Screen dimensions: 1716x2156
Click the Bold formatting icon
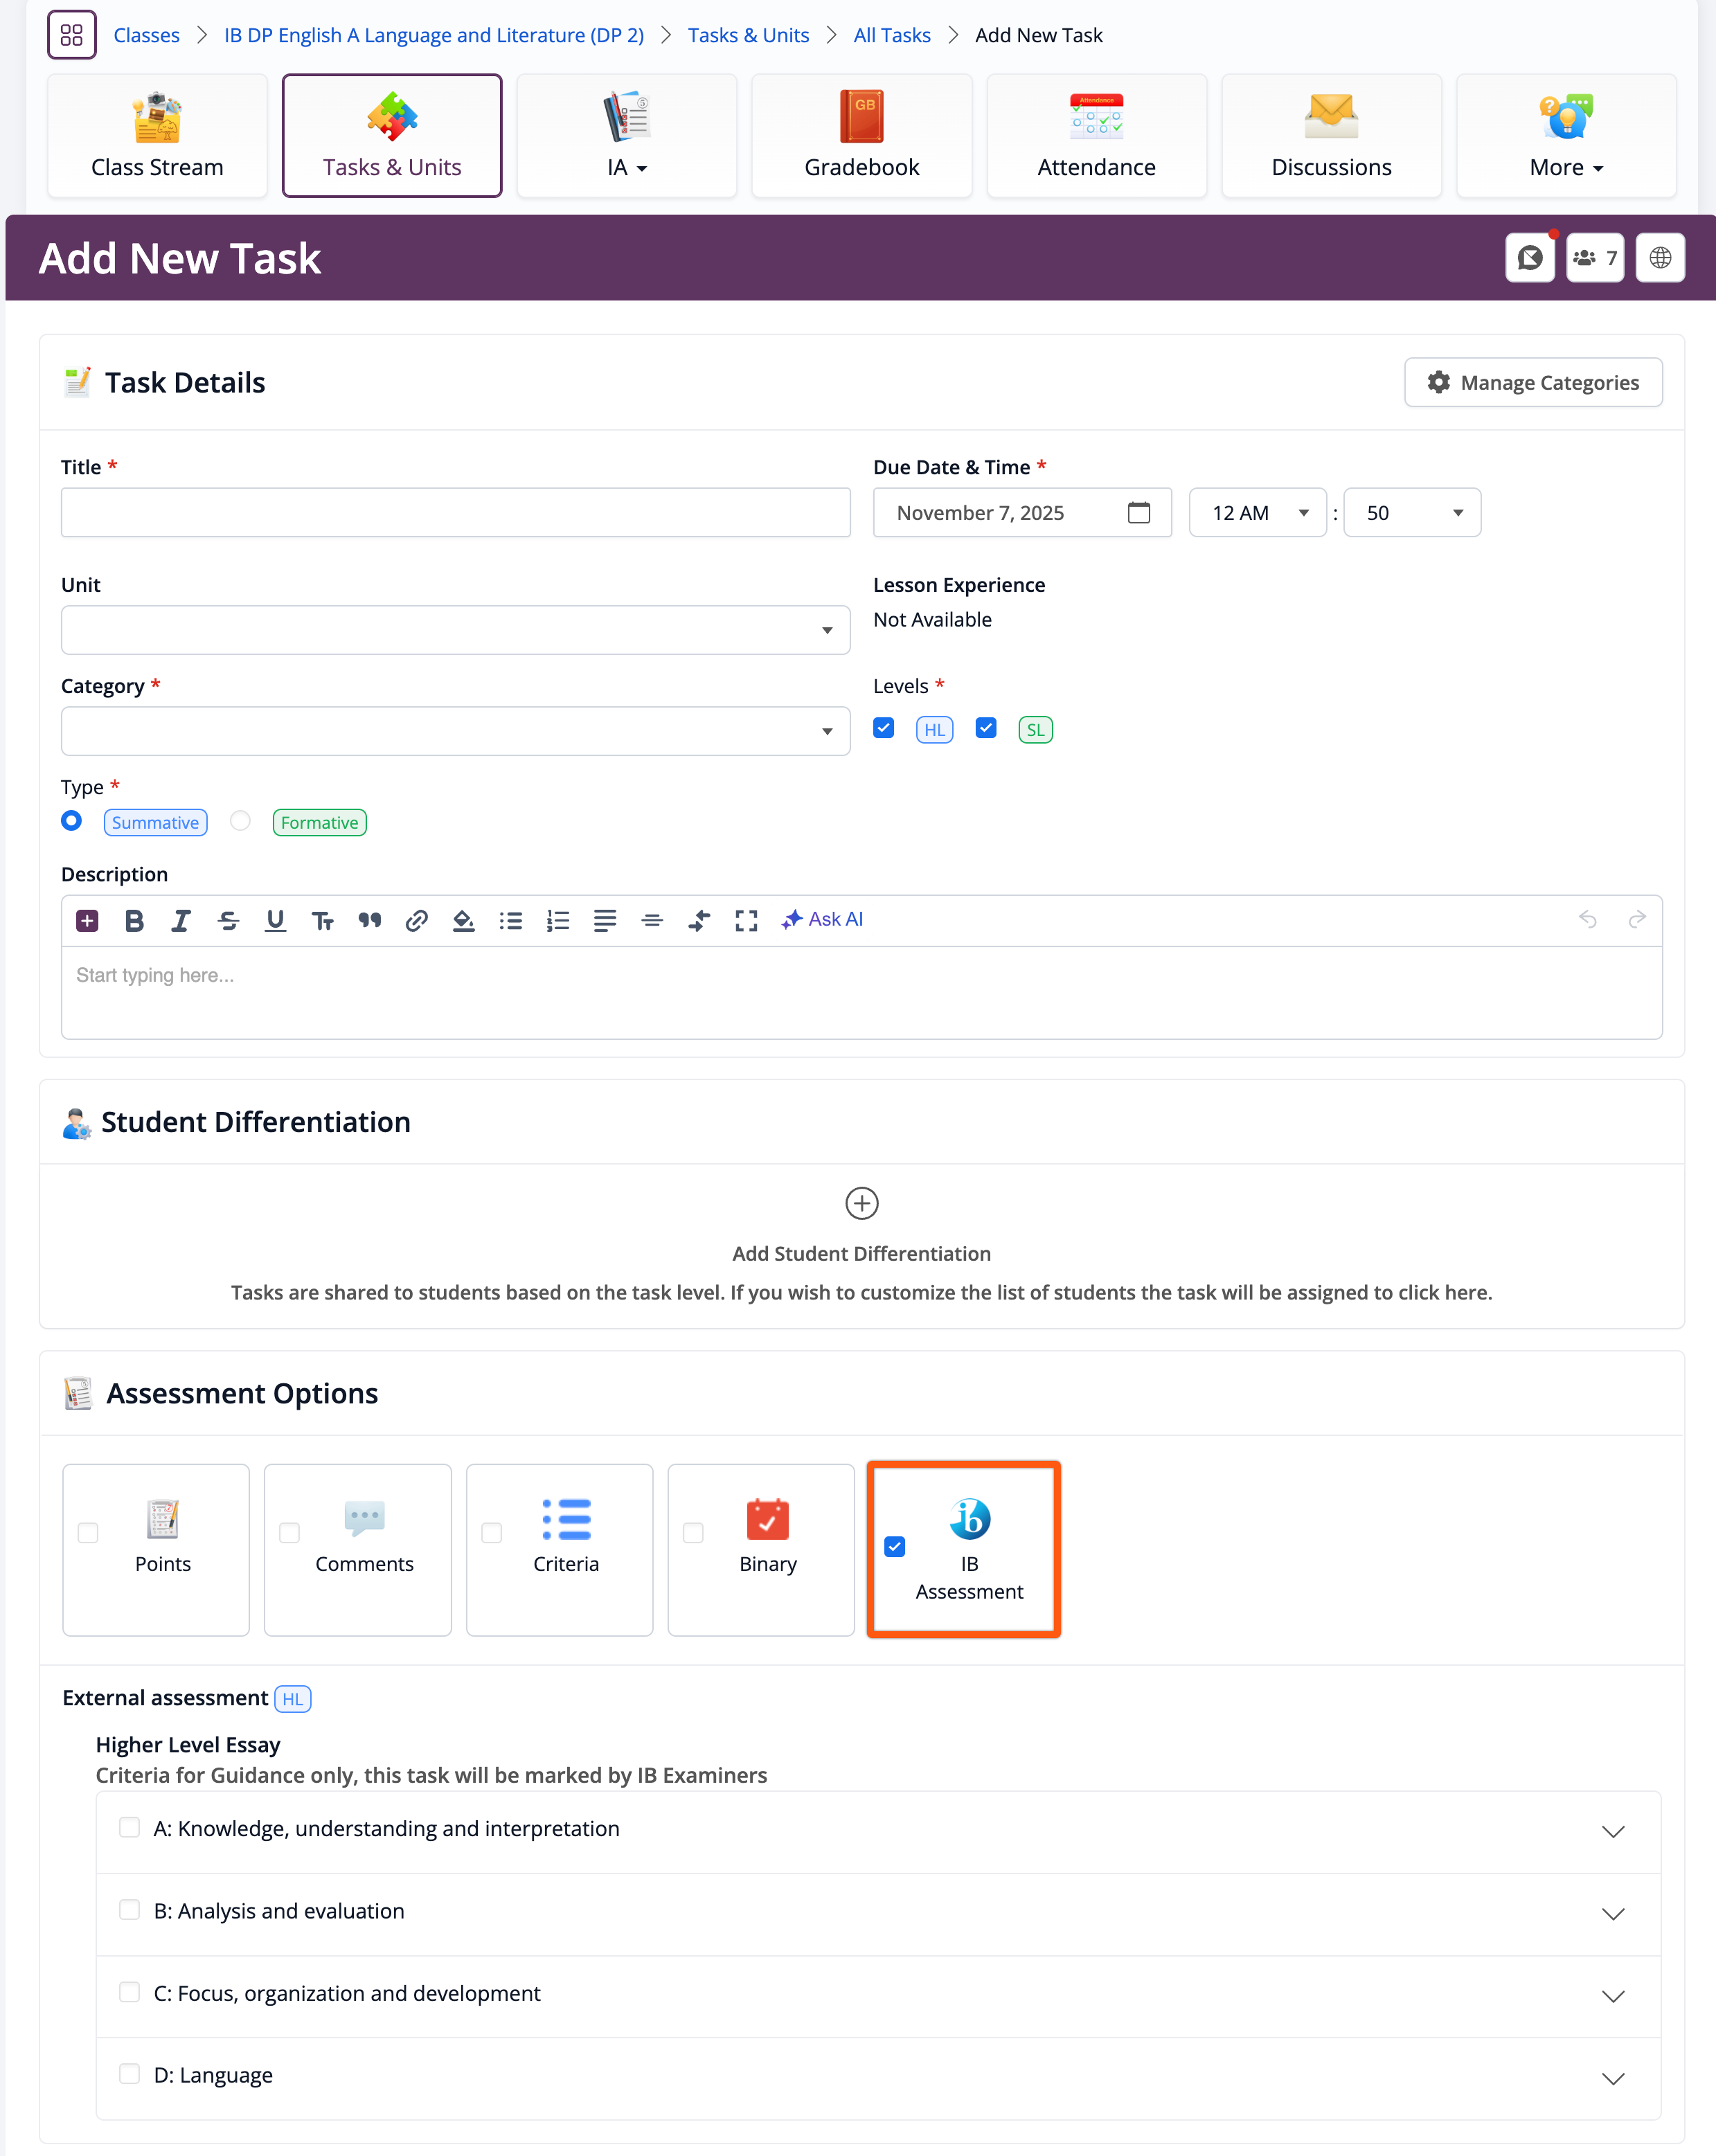134,920
